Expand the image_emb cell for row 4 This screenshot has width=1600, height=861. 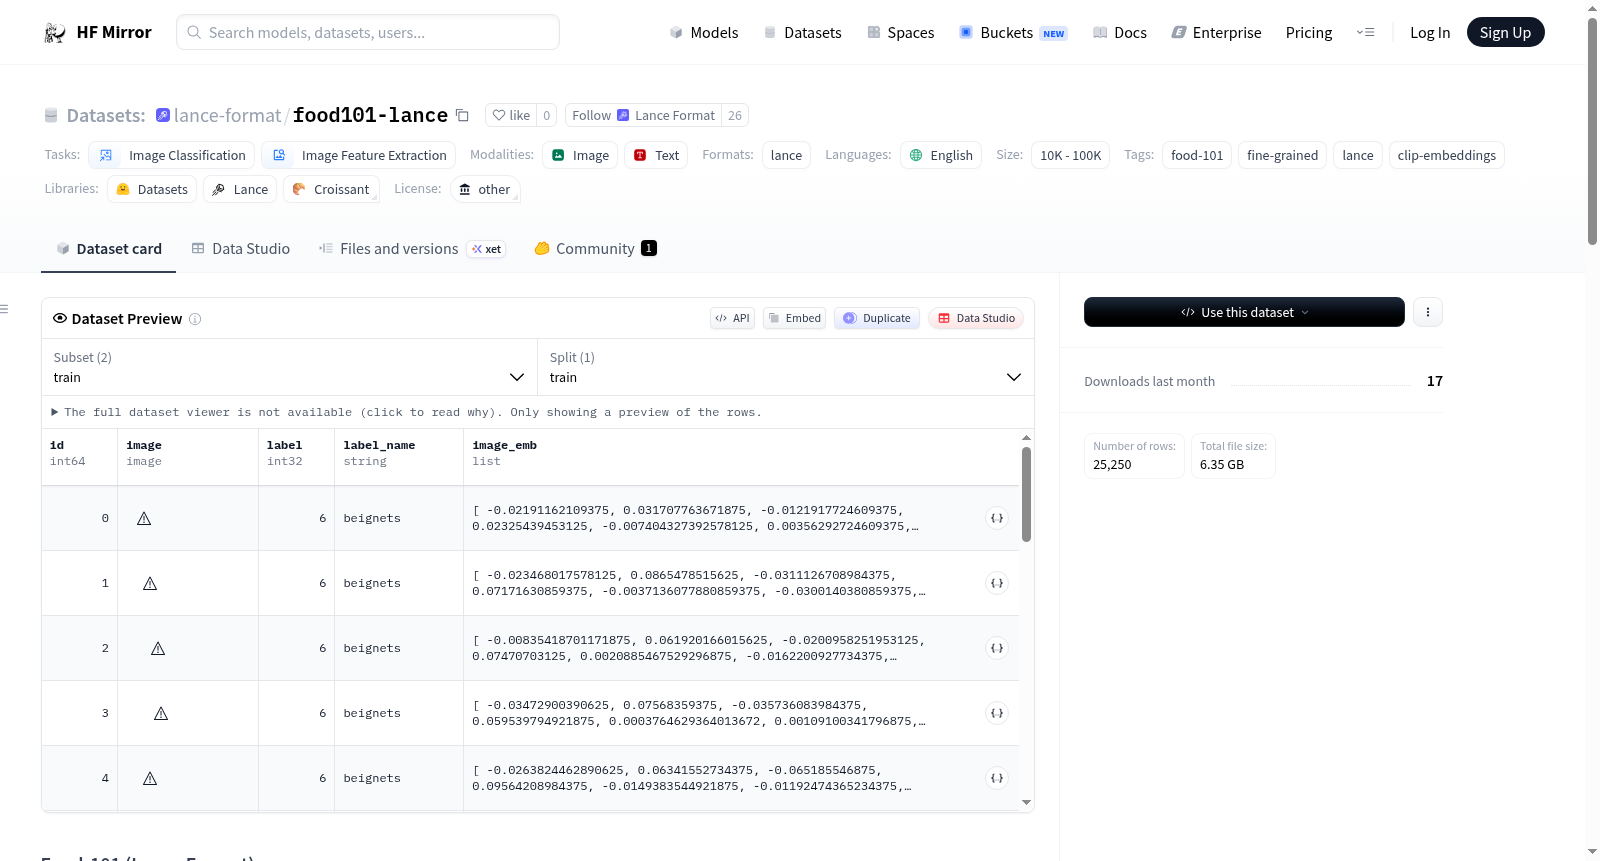[996, 778]
